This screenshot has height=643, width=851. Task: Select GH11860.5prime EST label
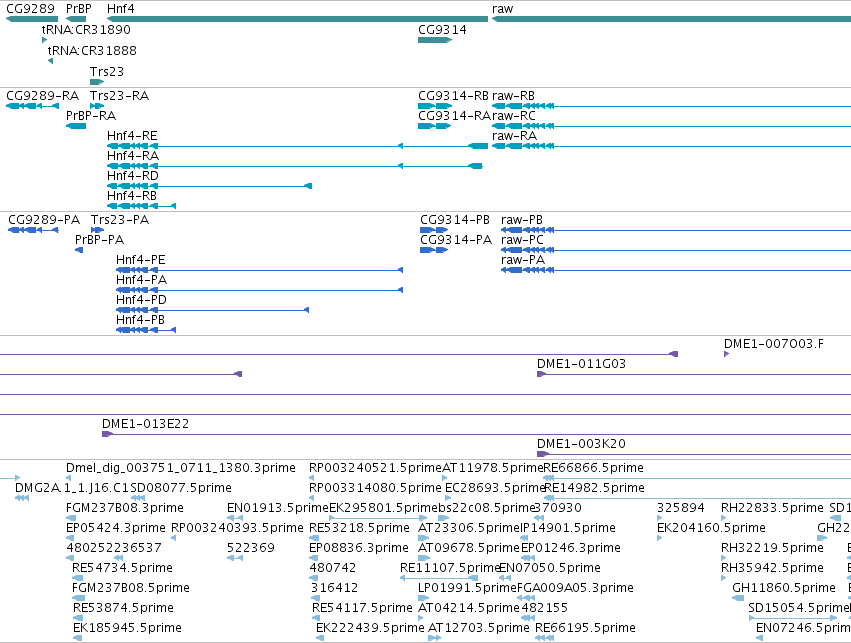(784, 588)
